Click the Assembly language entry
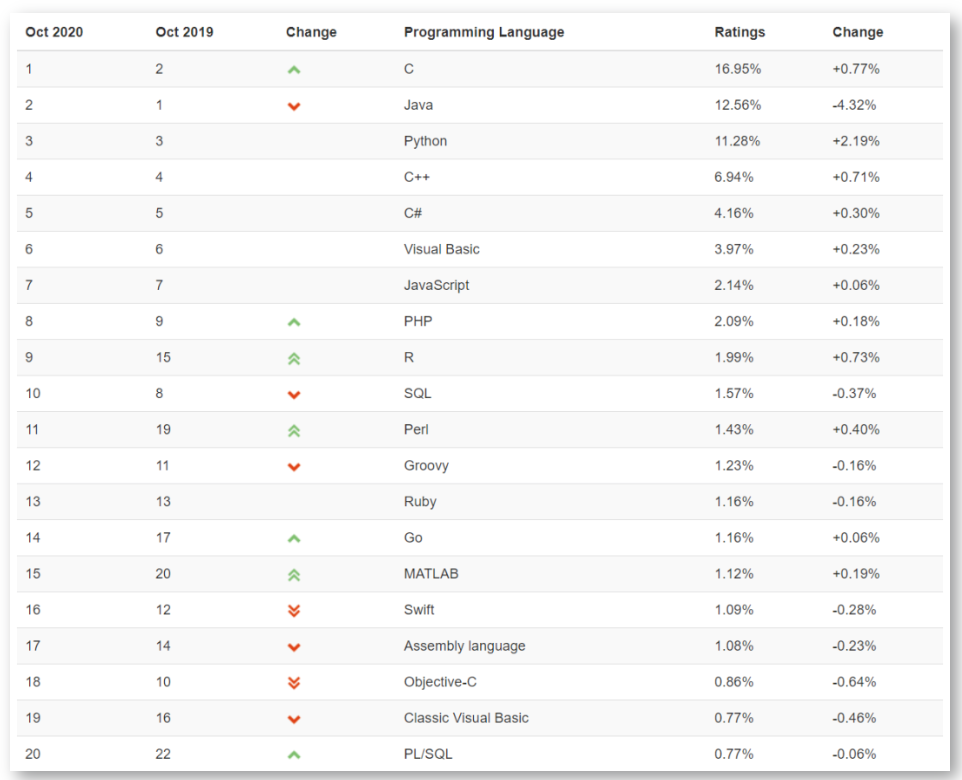 [464, 645]
